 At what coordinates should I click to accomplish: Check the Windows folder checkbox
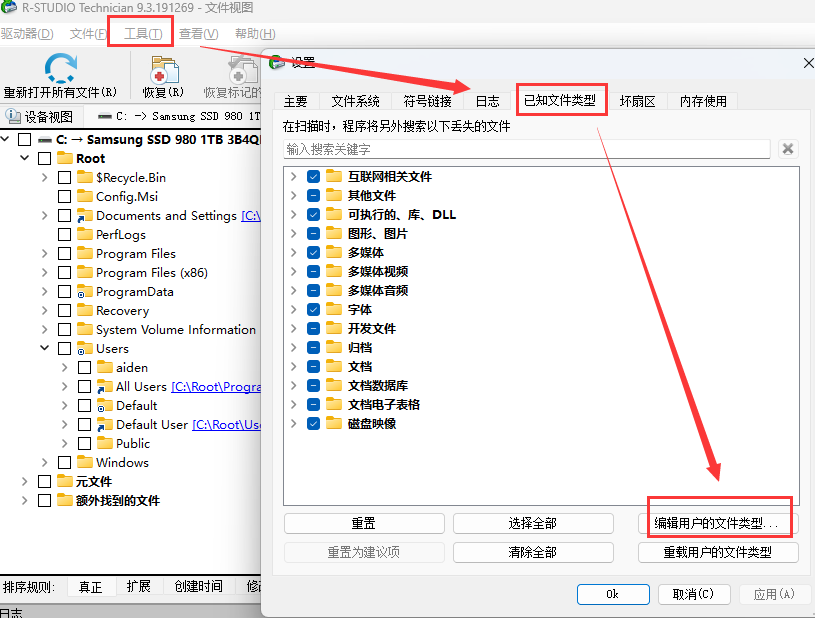(65, 463)
